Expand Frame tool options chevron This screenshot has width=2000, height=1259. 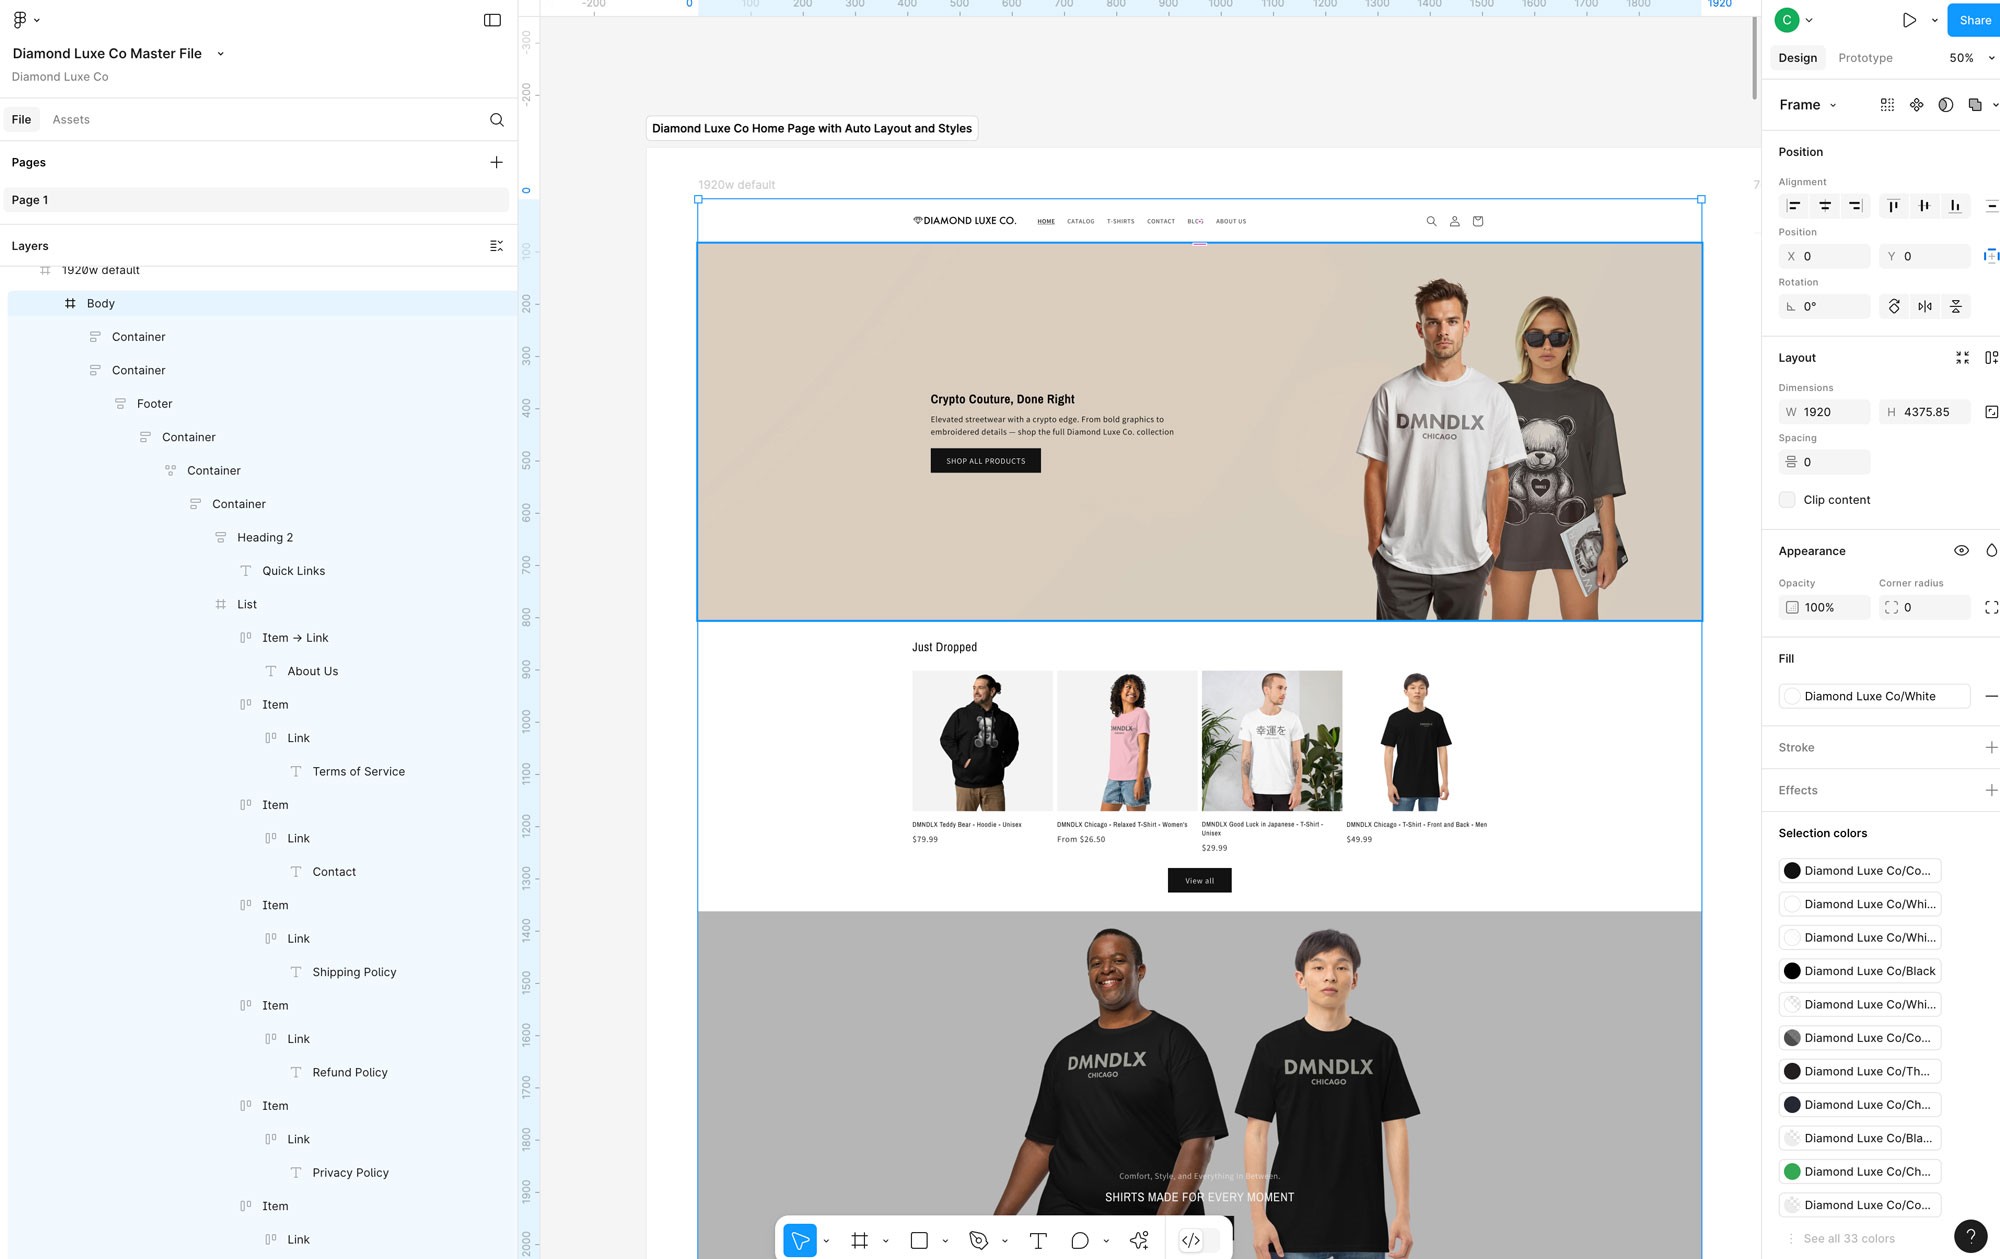[x=886, y=1241]
